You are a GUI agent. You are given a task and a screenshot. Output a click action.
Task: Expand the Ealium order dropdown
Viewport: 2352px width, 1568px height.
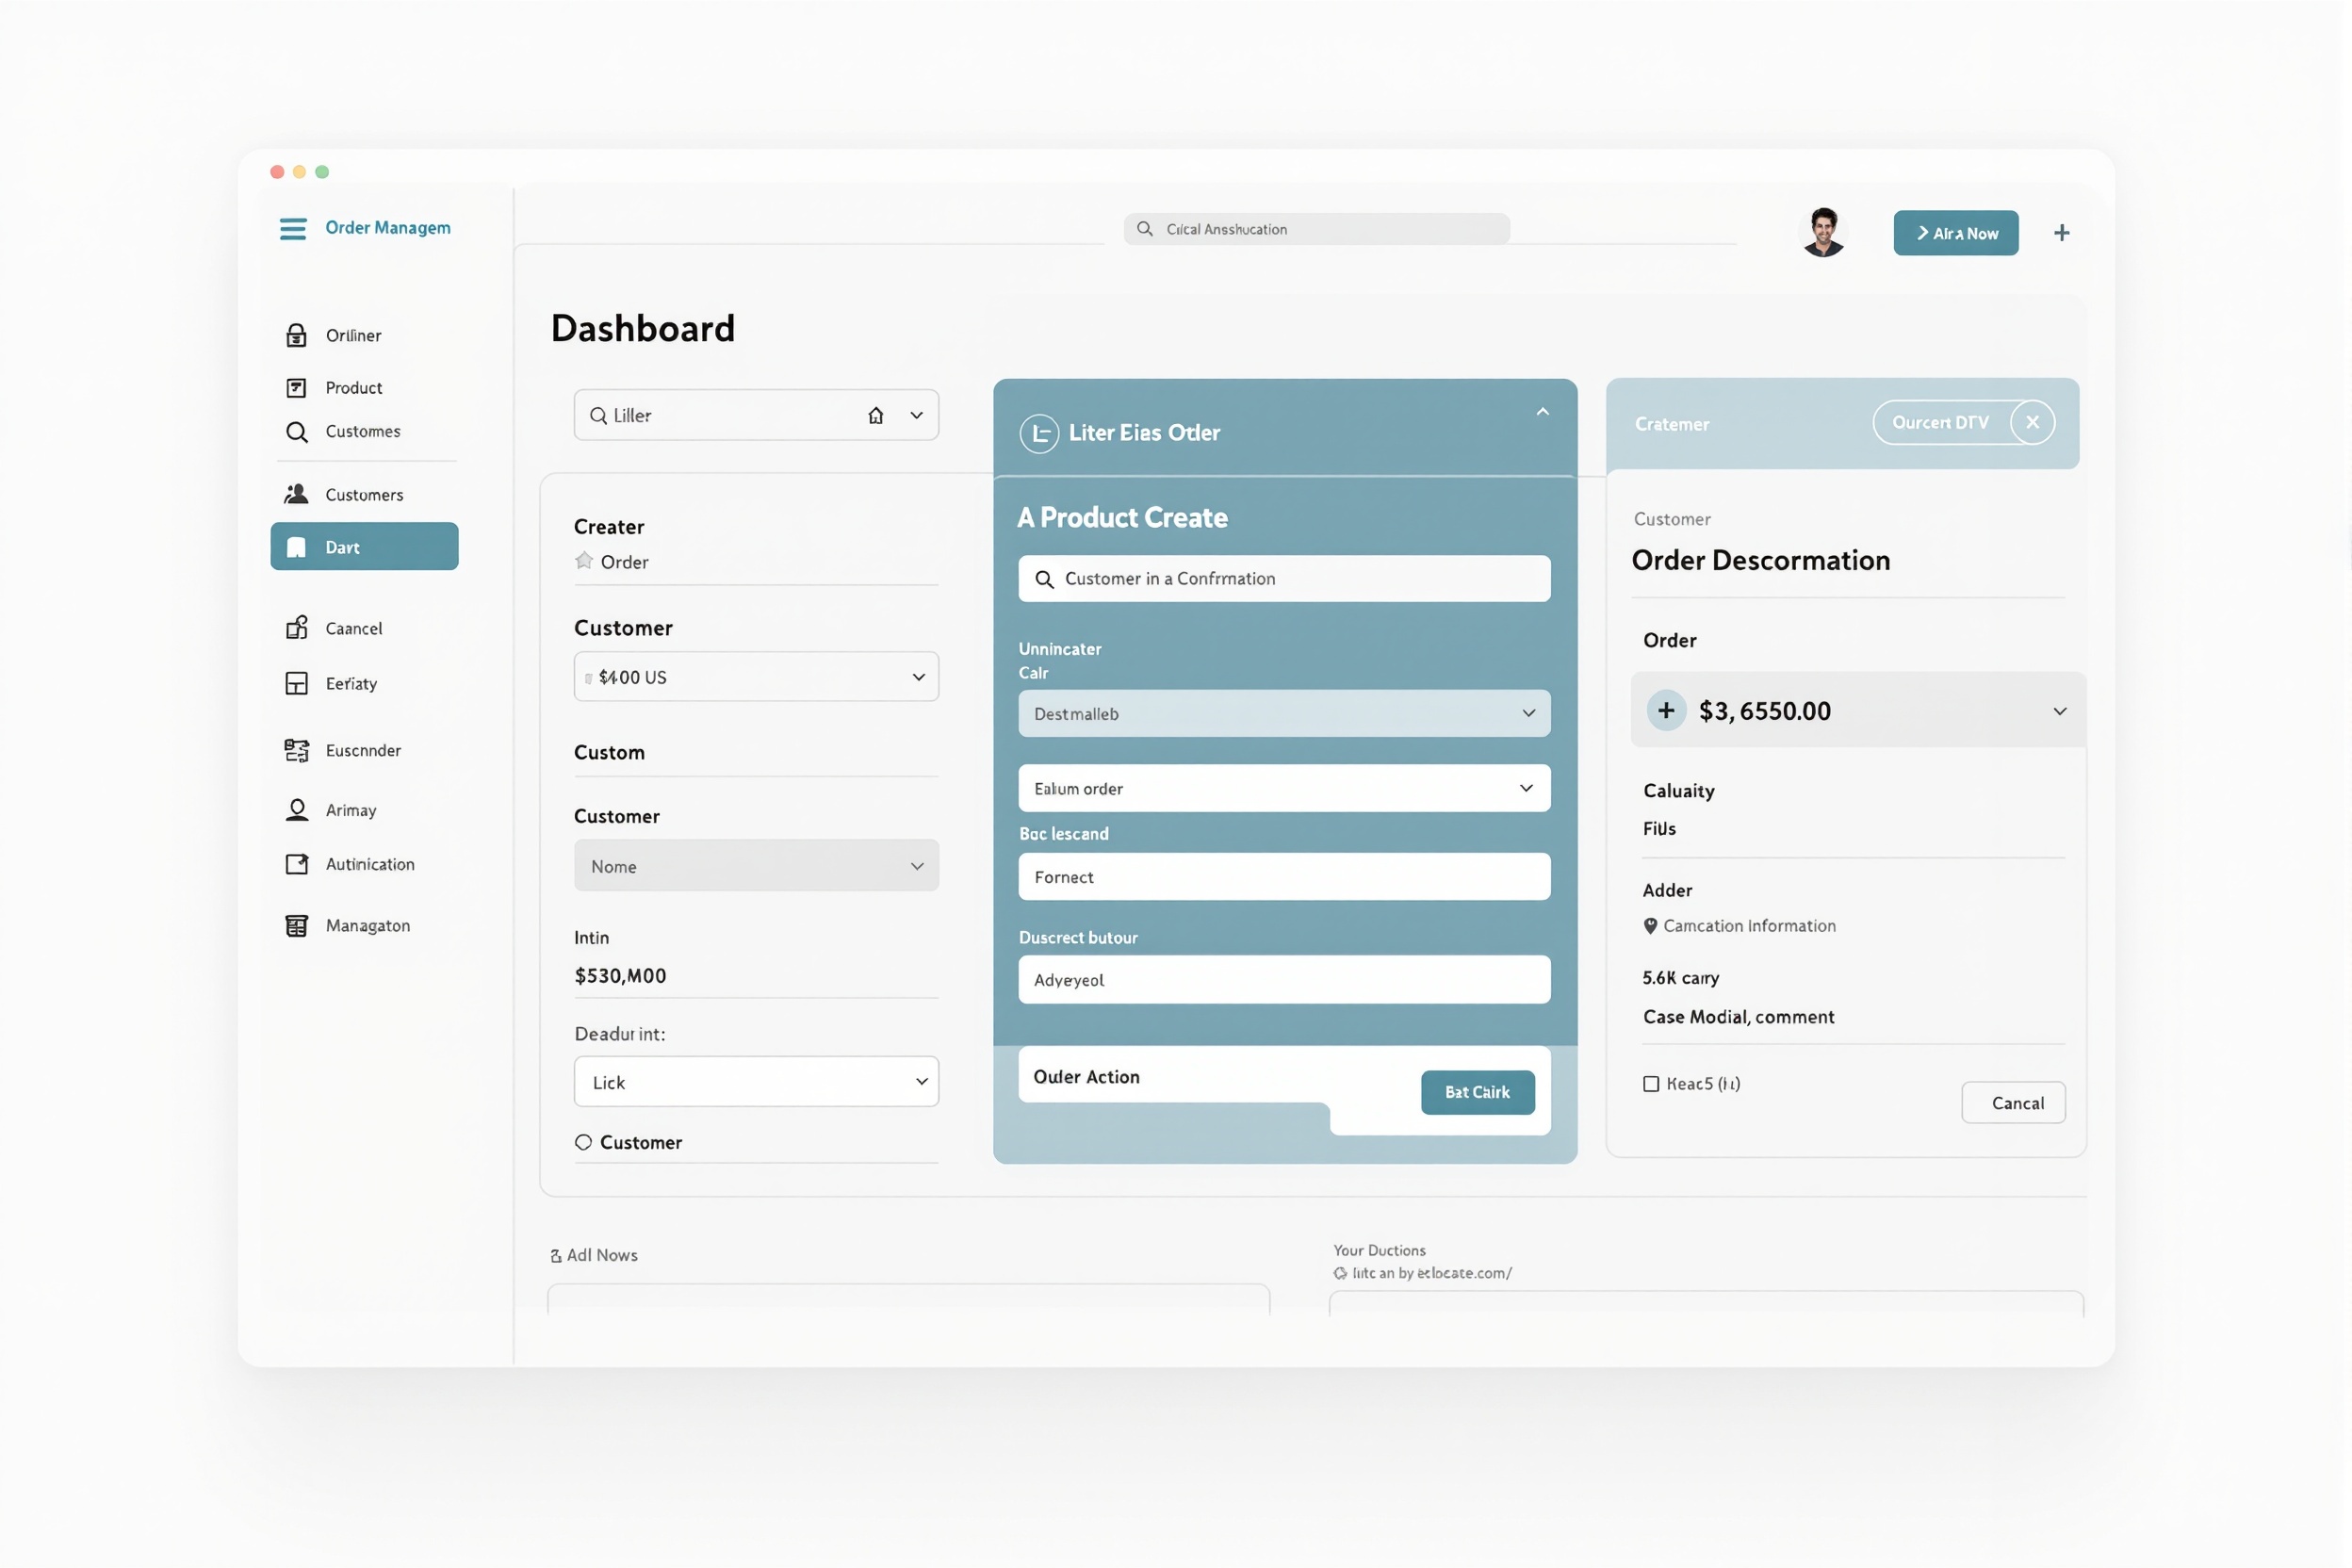coord(1284,788)
